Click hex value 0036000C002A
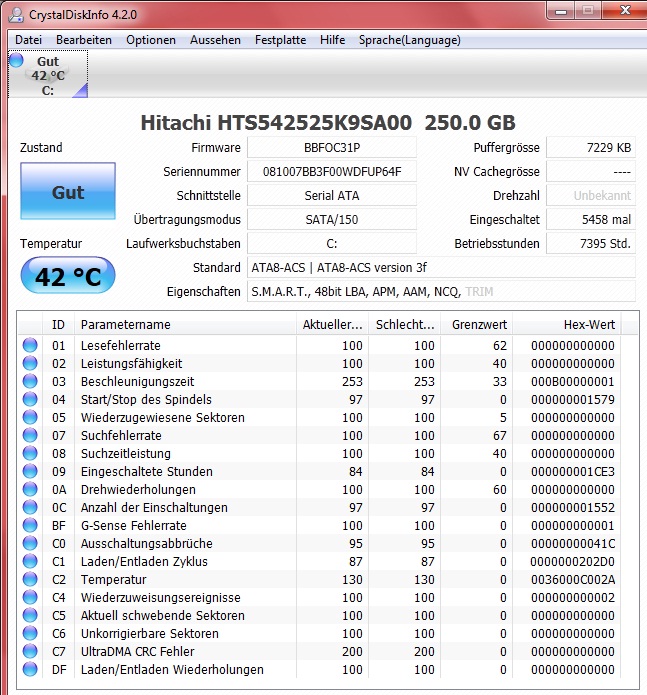The height and width of the screenshot is (695, 647). pyautogui.click(x=573, y=580)
